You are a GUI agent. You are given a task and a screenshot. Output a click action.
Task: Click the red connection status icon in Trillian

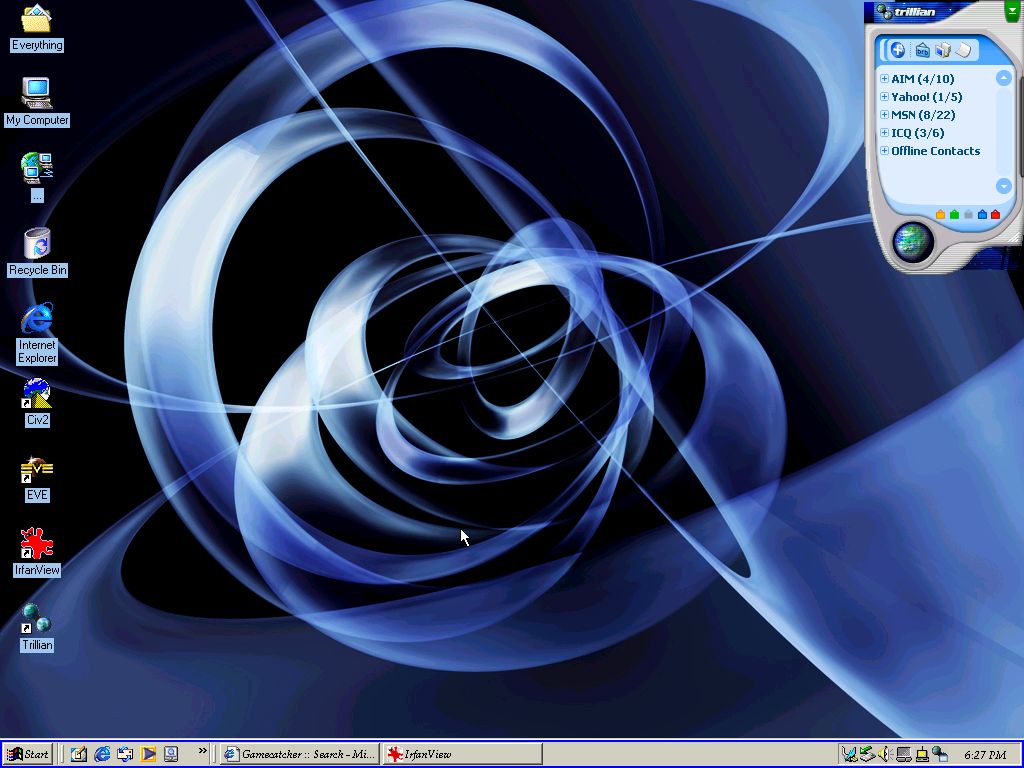[995, 214]
